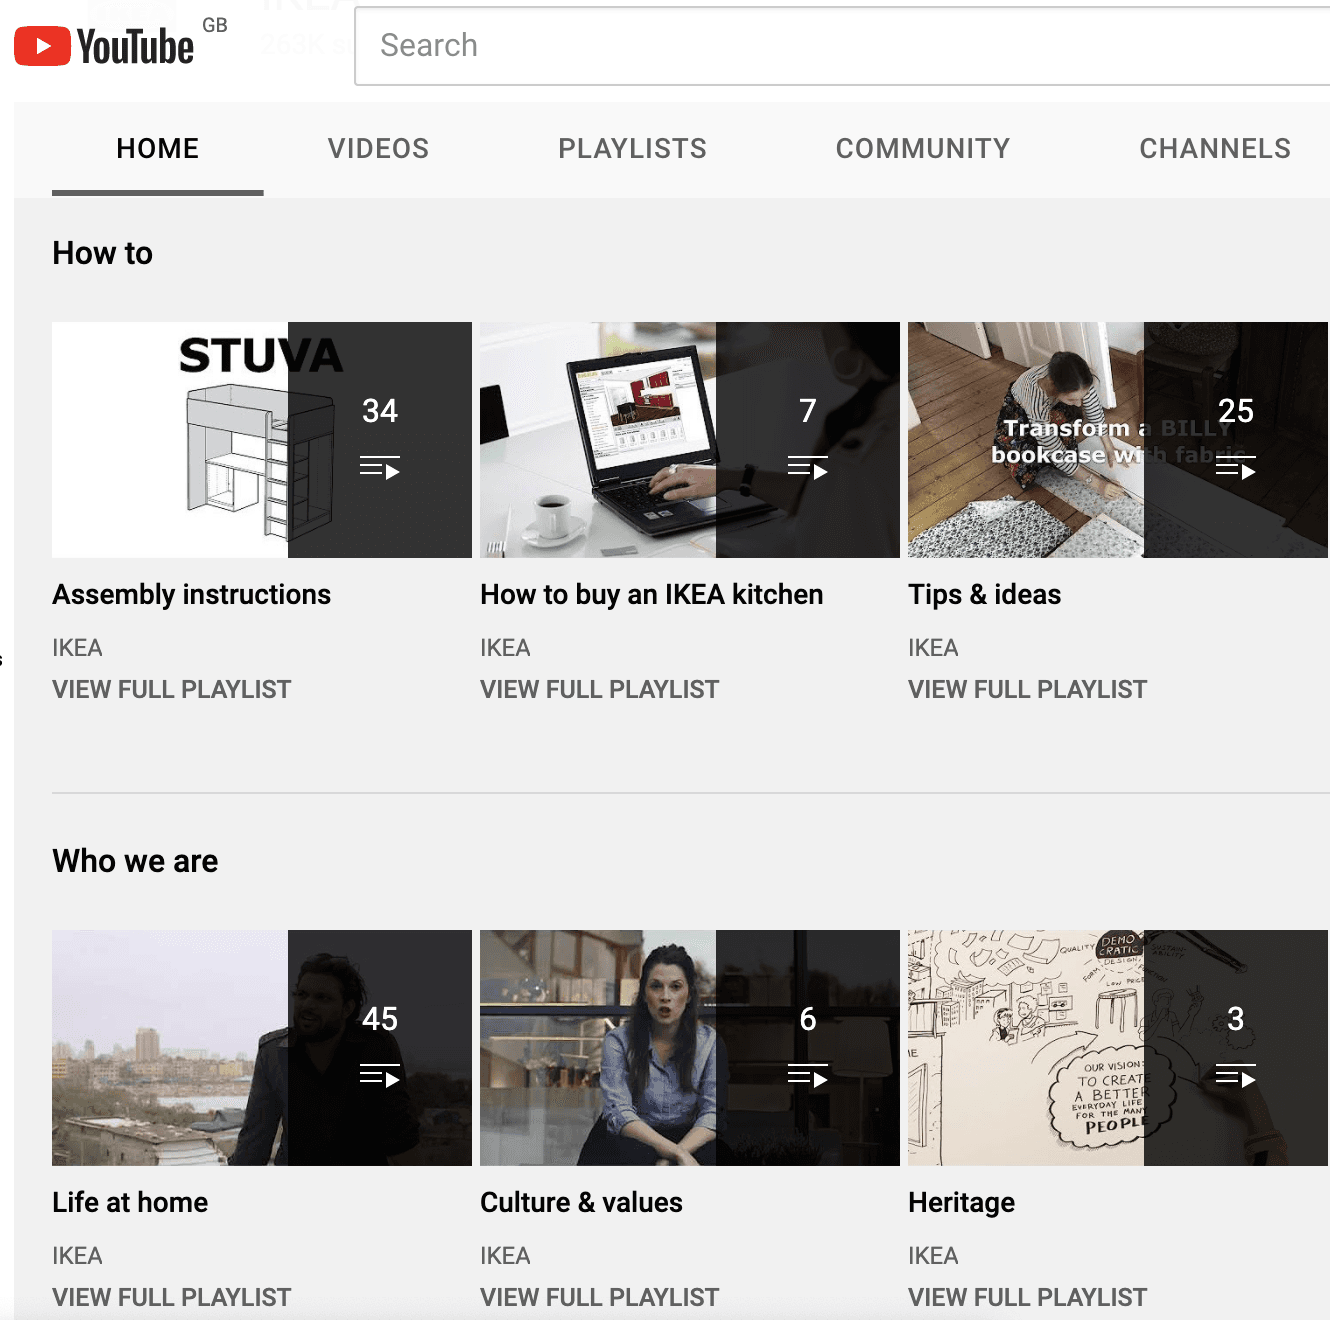Click playlist icon on Culture & values thumbnail
Image resolution: width=1330 pixels, height=1320 pixels.
pos(808,1076)
